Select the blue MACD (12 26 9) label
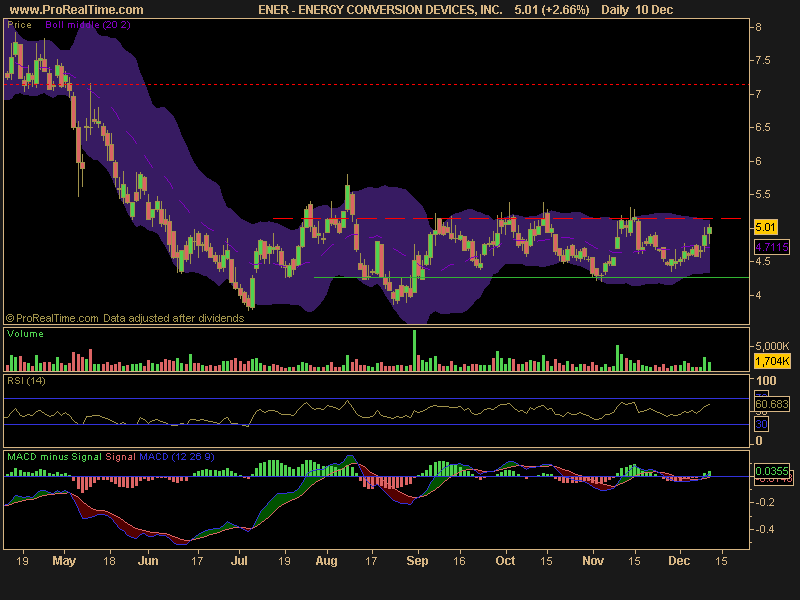This screenshot has height=600, width=800. click(x=177, y=457)
